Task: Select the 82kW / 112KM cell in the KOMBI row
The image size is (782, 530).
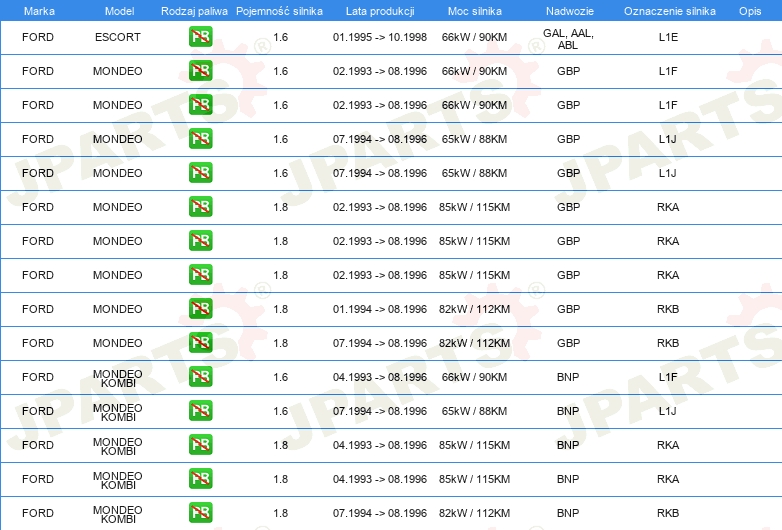Action: (474, 513)
